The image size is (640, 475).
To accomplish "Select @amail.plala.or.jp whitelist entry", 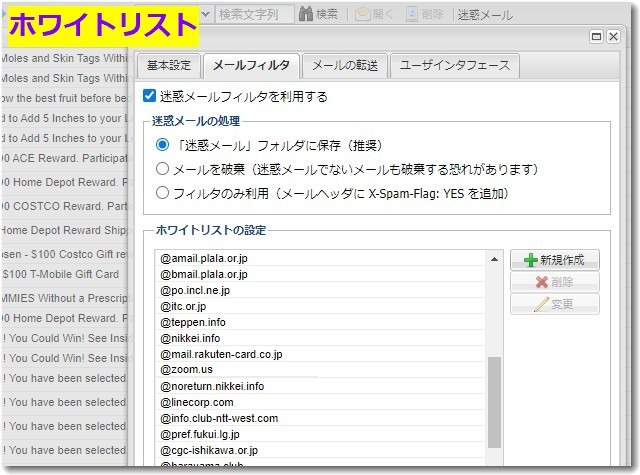I will (320, 258).
